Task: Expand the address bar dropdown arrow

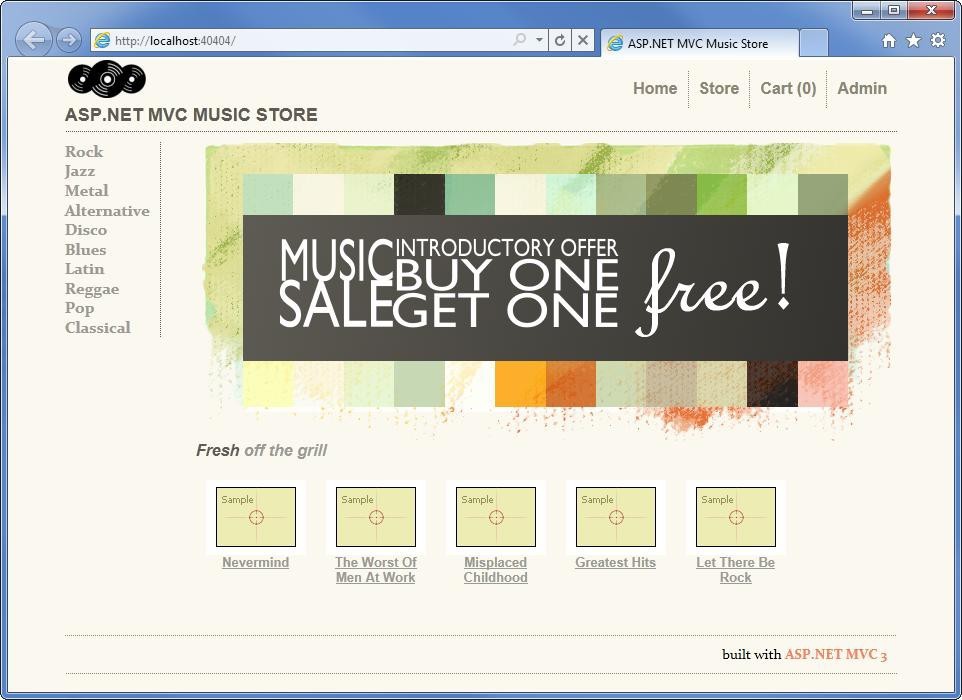Action: (539, 40)
